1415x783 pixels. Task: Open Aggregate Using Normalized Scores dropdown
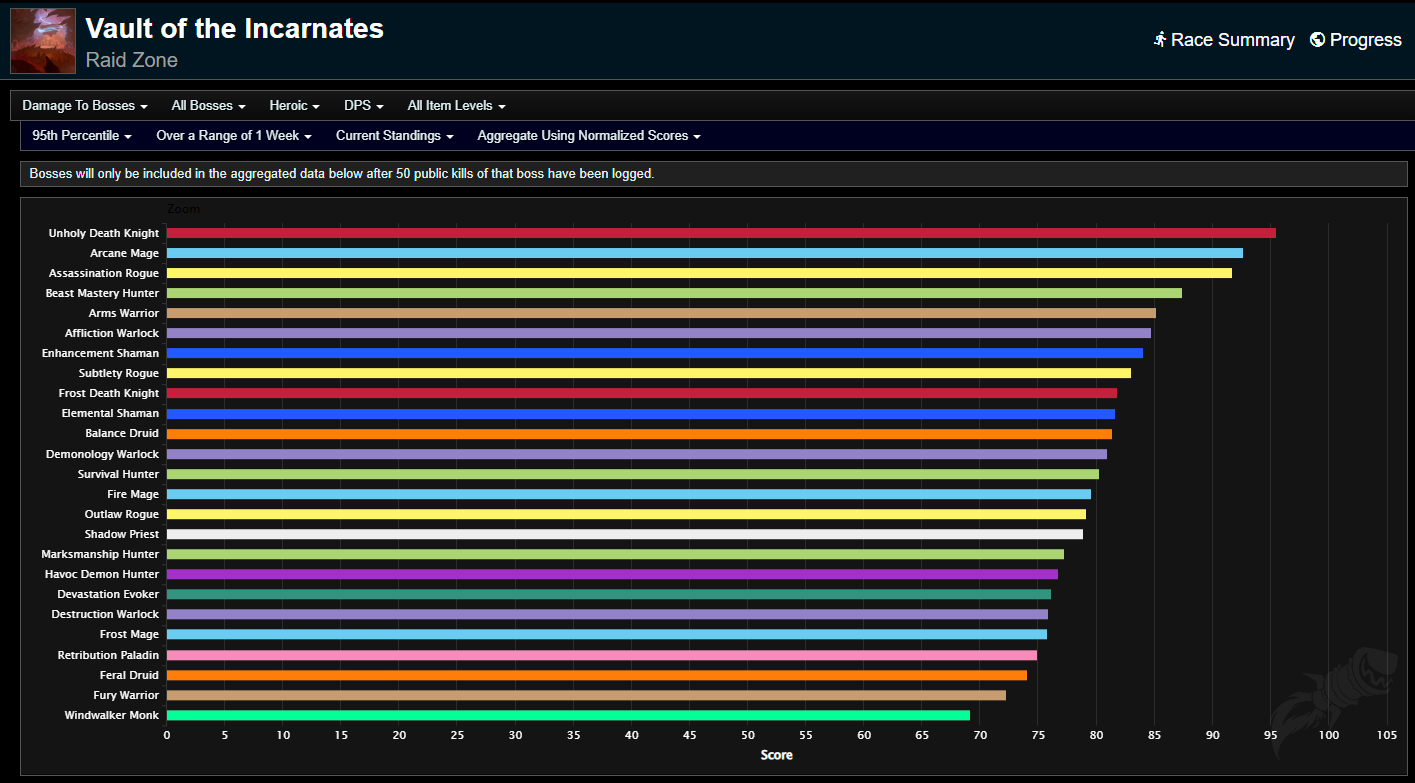pos(589,135)
